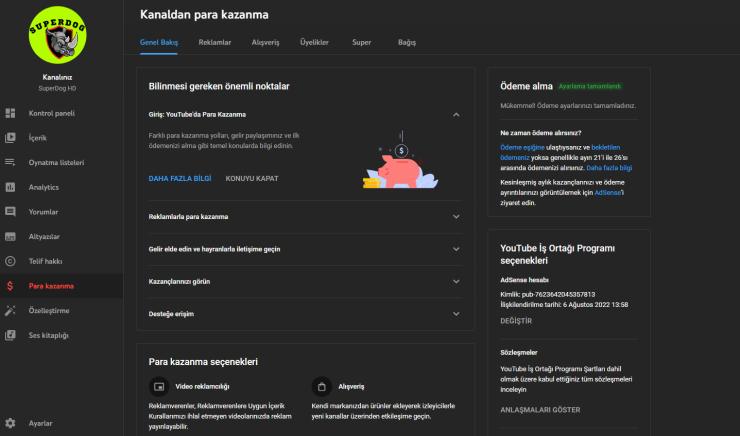Click the Kimlik pub-7623642045357813 text

click(547, 294)
